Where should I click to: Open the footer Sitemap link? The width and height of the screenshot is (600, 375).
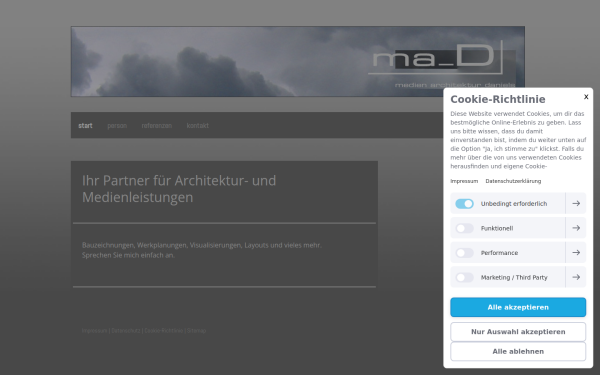pyautogui.click(x=197, y=331)
